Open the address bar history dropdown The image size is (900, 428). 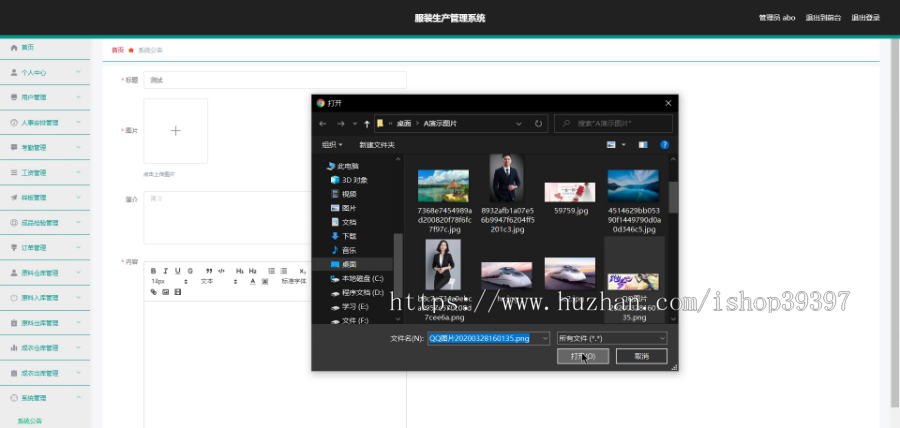click(519, 123)
